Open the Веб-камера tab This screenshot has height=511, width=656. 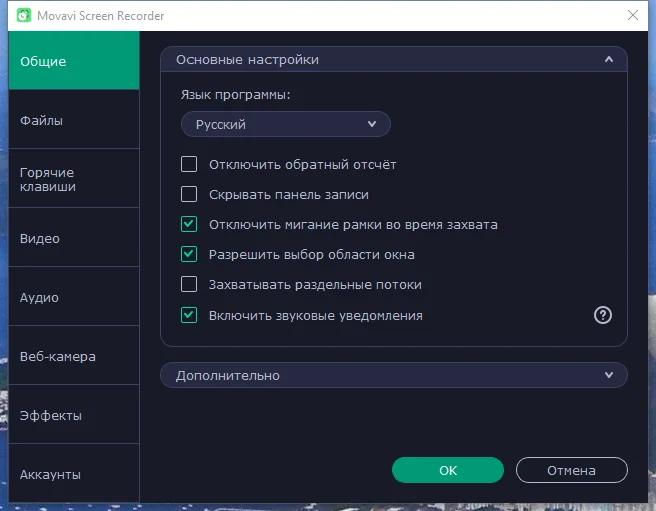point(74,356)
